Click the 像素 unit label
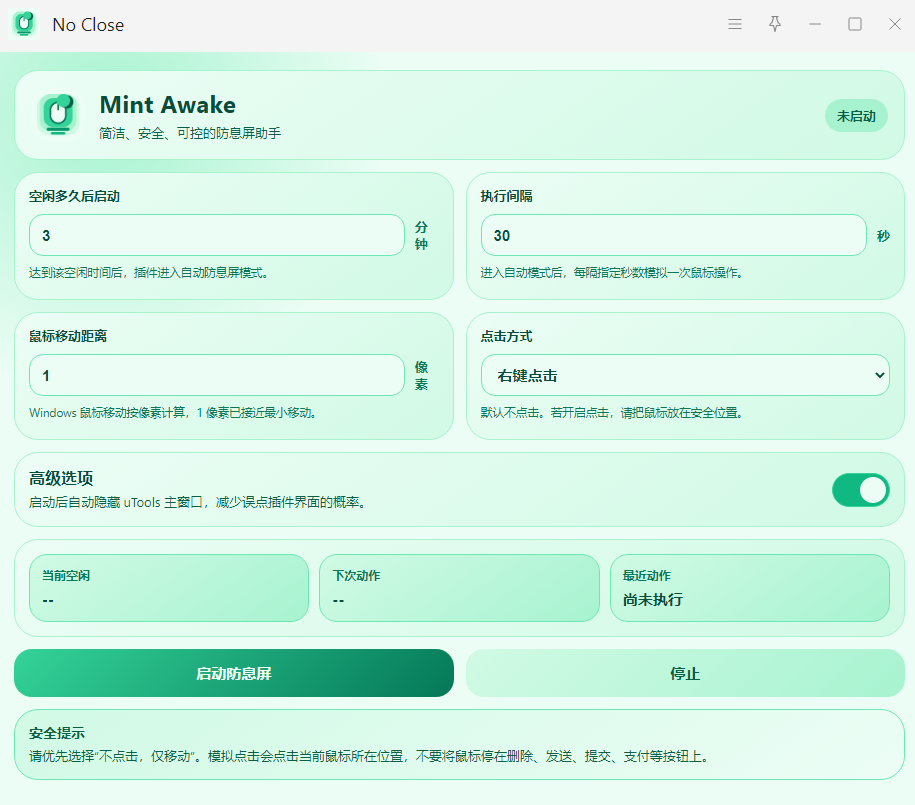This screenshot has width=915, height=805. (x=421, y=375)
